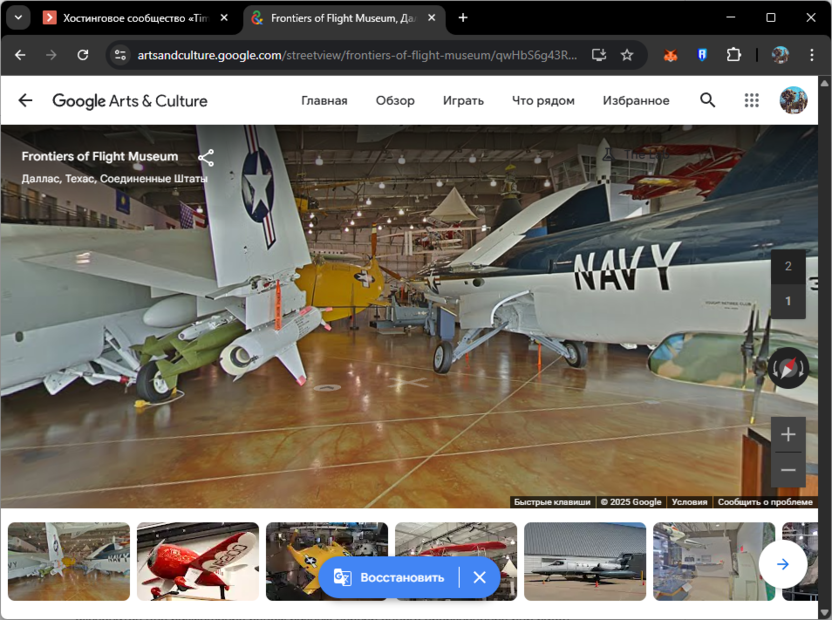Go forward in browser history
This screenshot has width=832, height=620.
(51, 55)
